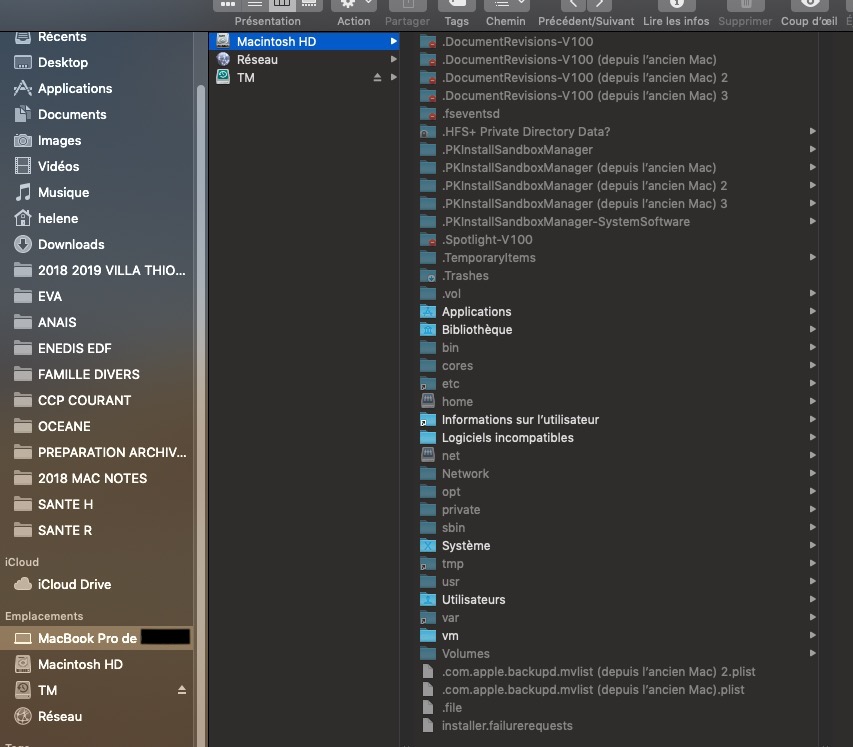This screenshot has height=747, width=853.
Task: Open Images in the sidebar
Action: [x=96, y=140]
